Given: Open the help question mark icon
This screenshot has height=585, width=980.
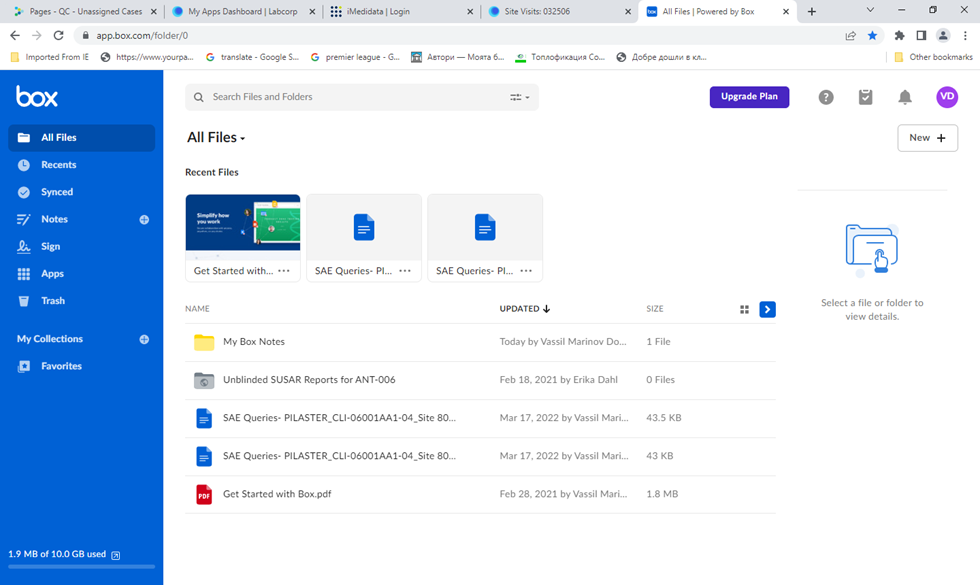Looking at the screenshot, I should click(826, 97).
